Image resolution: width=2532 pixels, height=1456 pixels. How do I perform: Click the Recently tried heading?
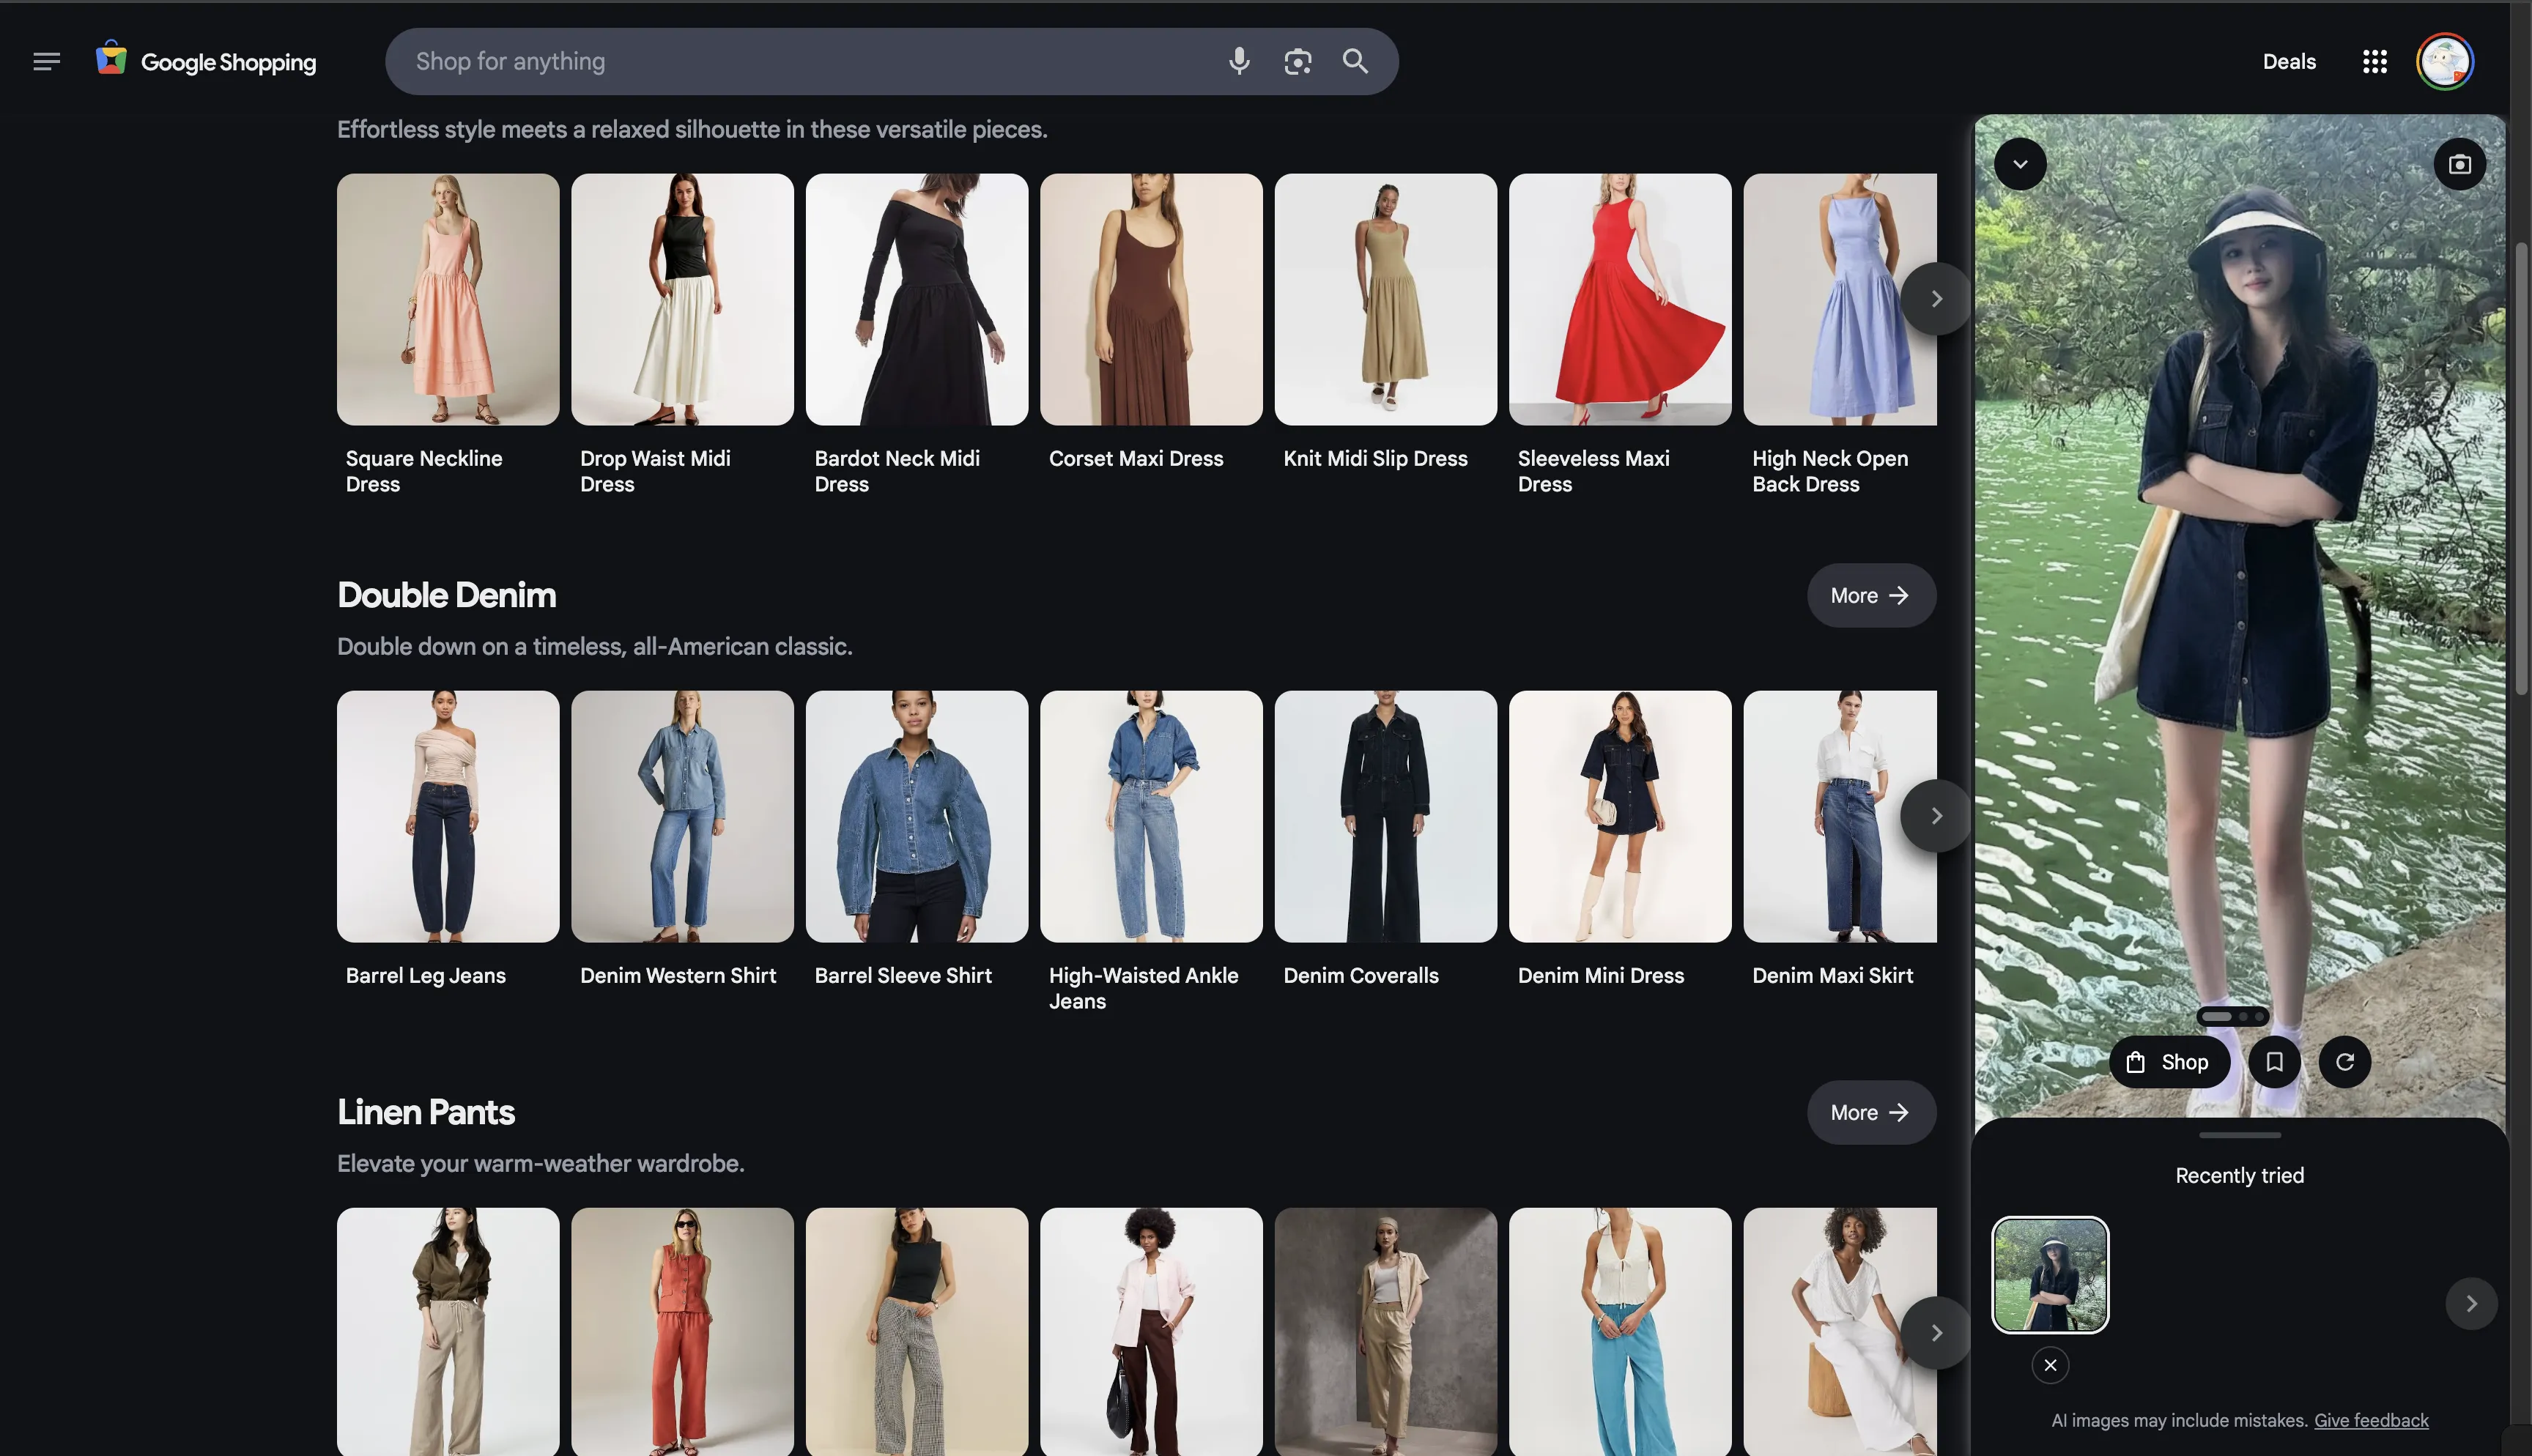point(2240,1176)
